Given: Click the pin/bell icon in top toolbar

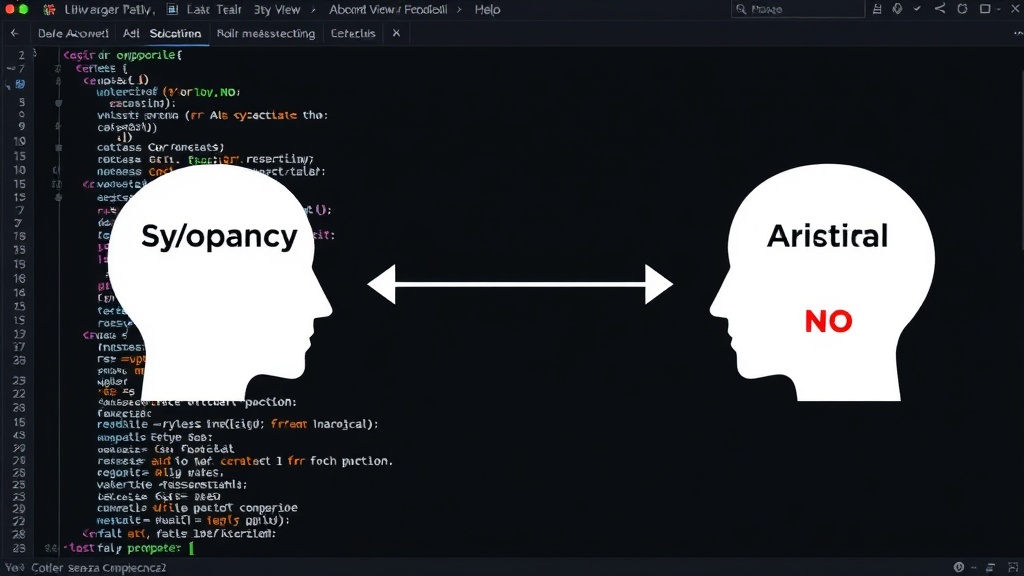Looking at the screenshot, I should coord(897,9).
